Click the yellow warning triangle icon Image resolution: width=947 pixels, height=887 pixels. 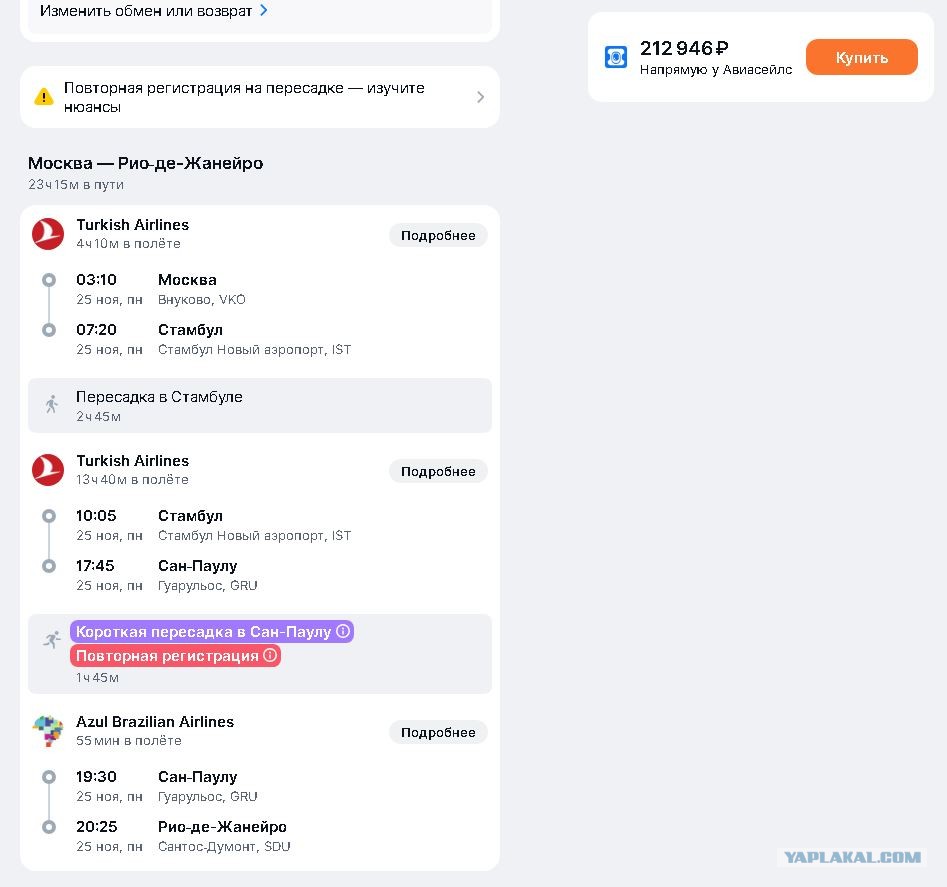43,97
